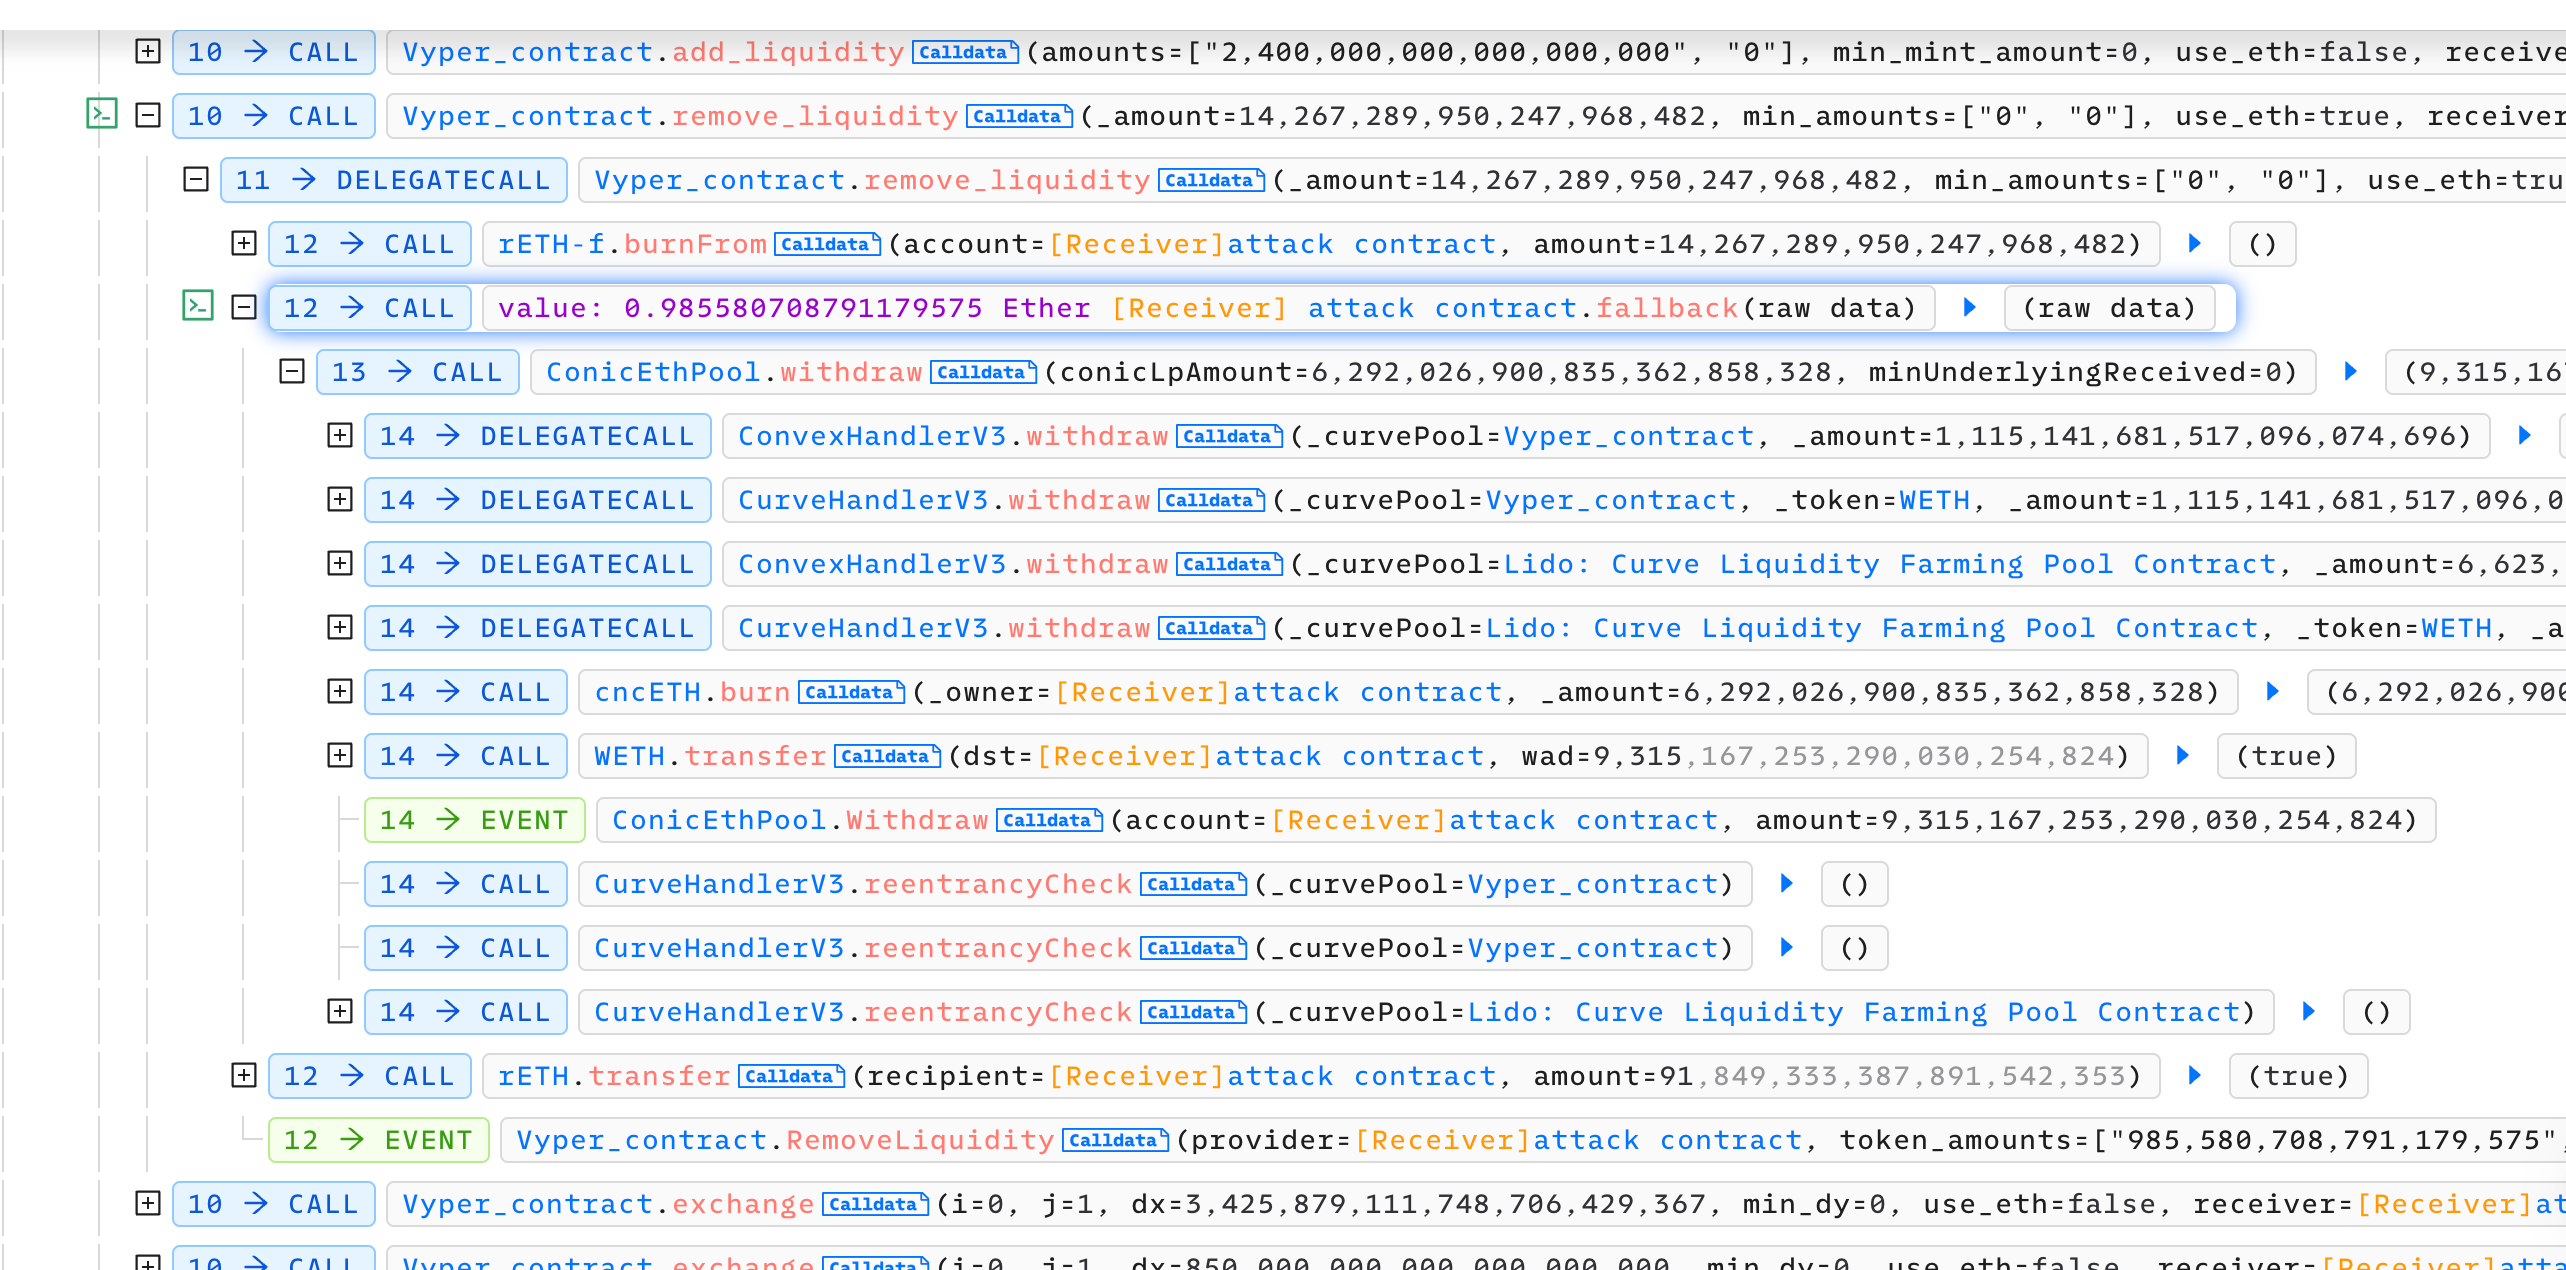Expand the add_liquidity call at depth 10
Viewport: 2566px width, 1270px height.
click(148, 51)
